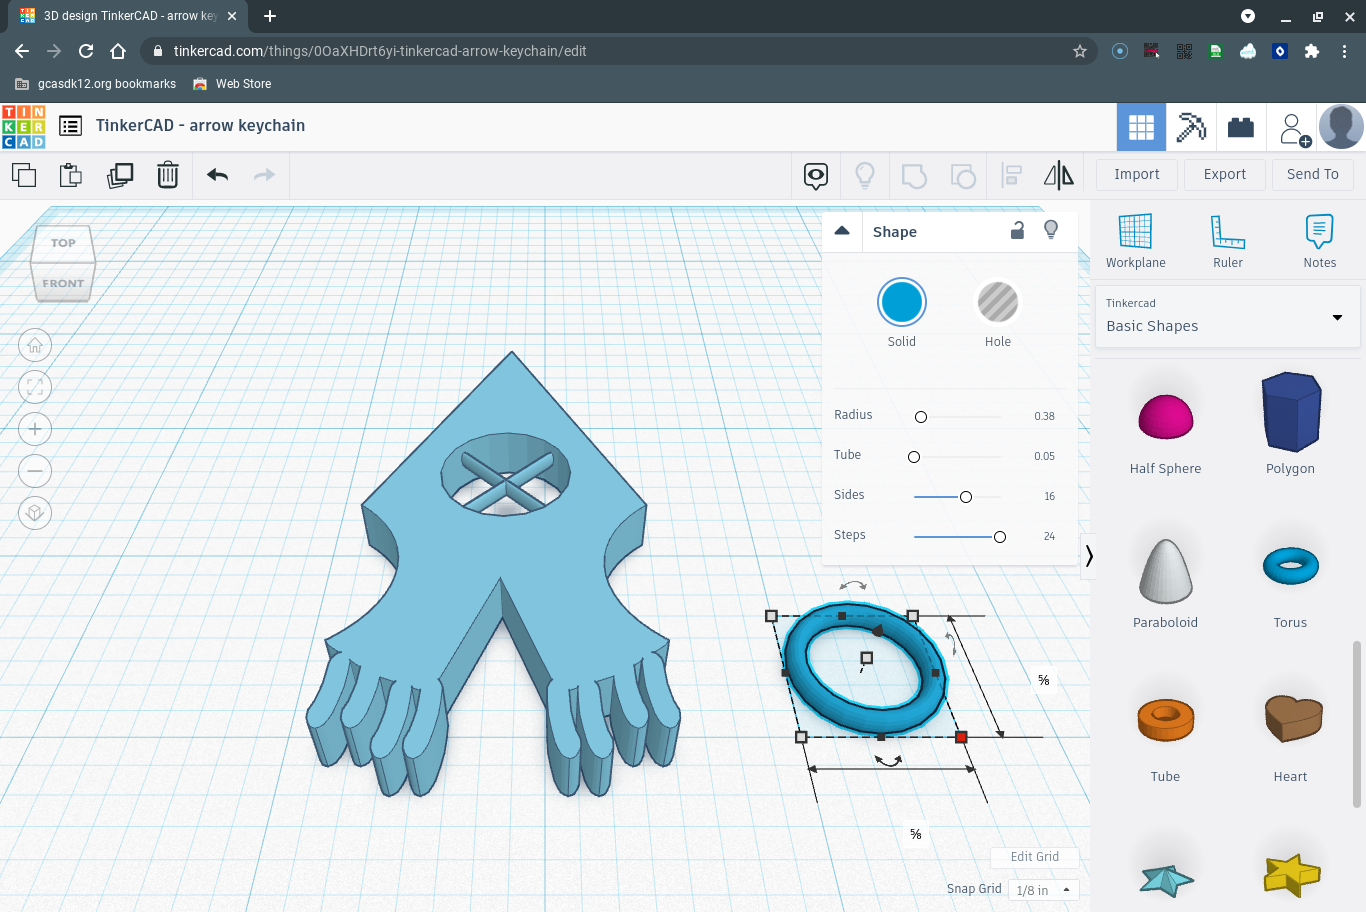Set the shape to Hole
This screenshot has width=1366, height=912.
point(997,303)
